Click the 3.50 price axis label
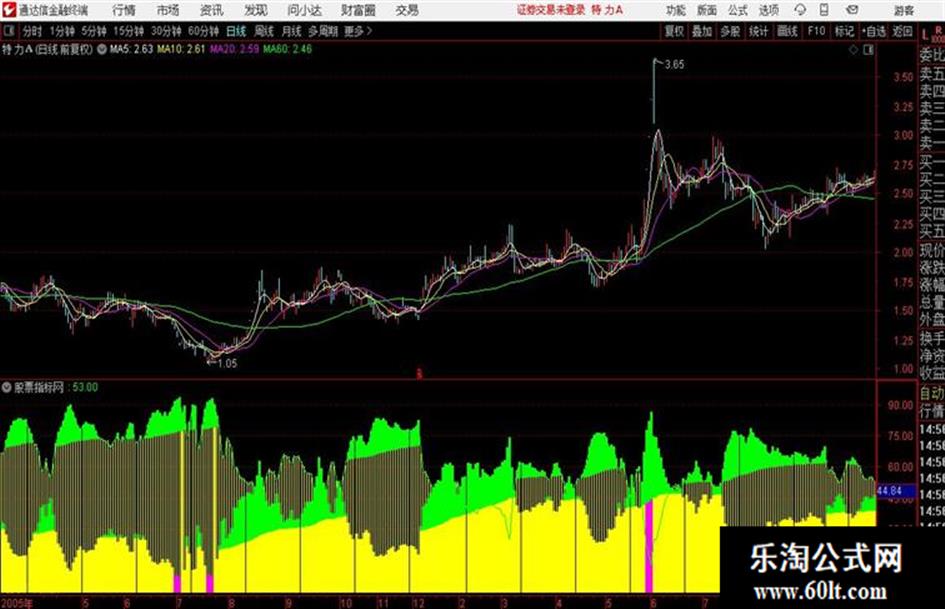Viewport: 945px width, 609px height. (903, 77)
